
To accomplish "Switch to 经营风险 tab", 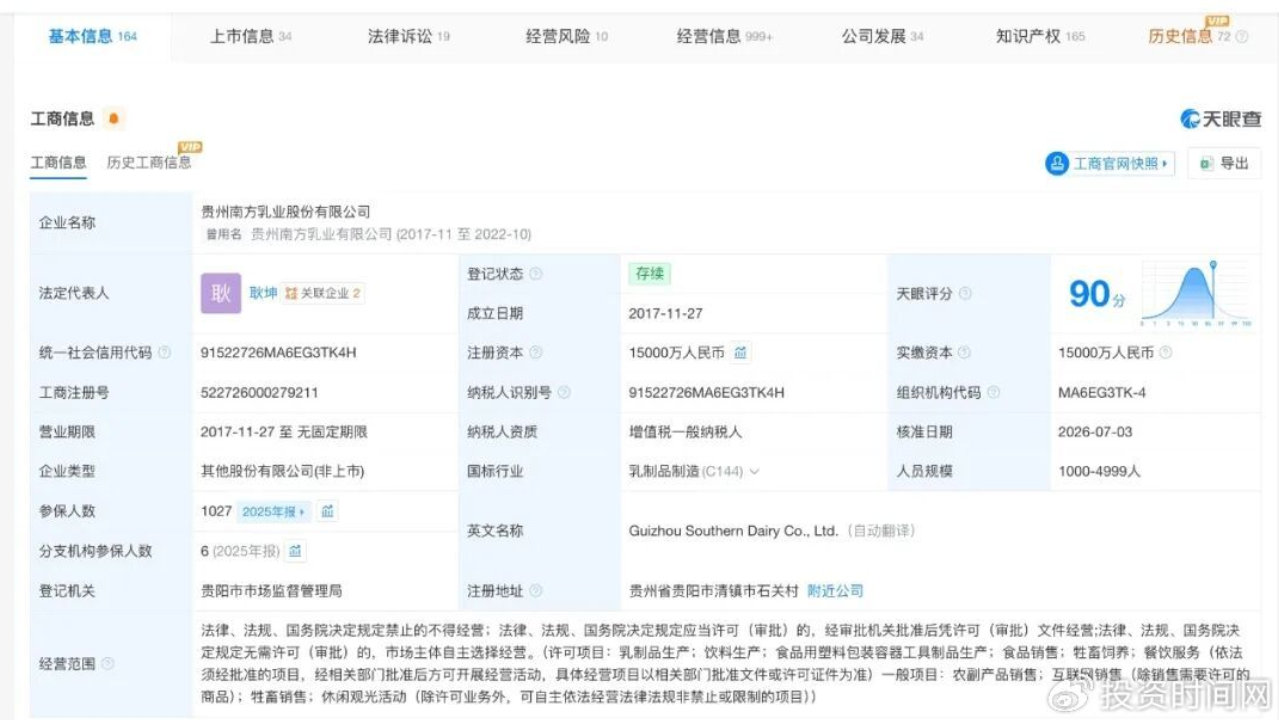I will pos(567,37).
